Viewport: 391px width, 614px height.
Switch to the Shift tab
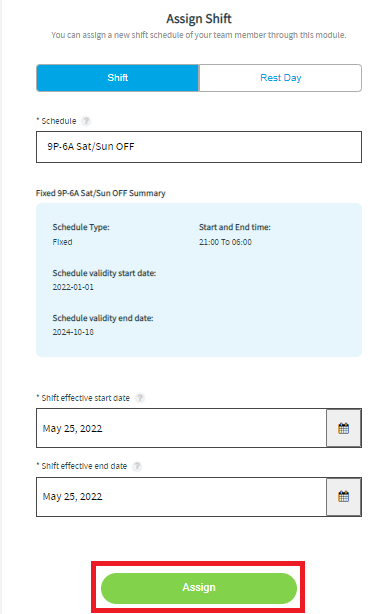(117, 78)
